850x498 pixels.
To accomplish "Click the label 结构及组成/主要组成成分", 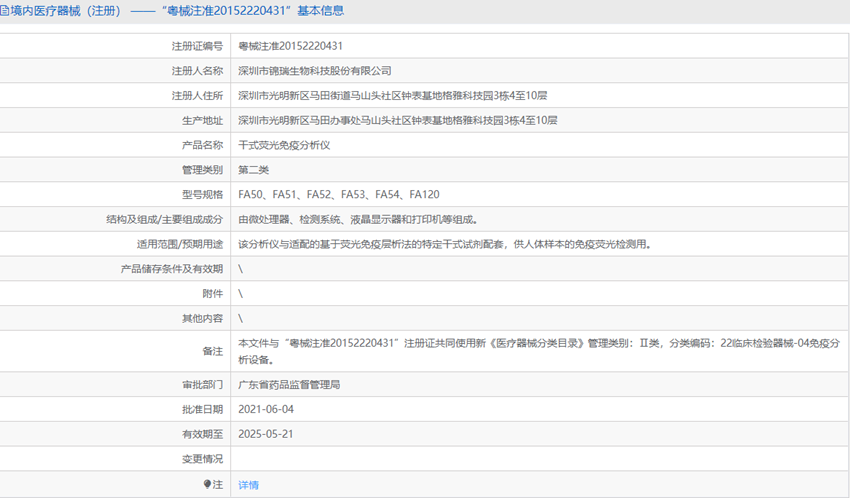I will click(x=164, y=219).
